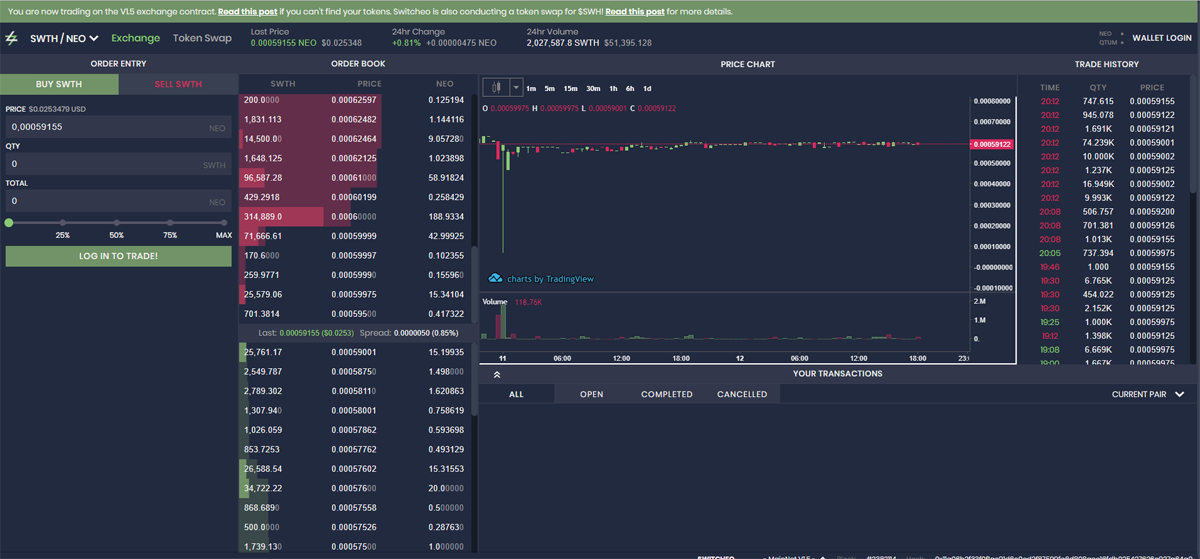Select the 1m chart interval
This screenshot has height=559, width=1200.
click(531, 88)
